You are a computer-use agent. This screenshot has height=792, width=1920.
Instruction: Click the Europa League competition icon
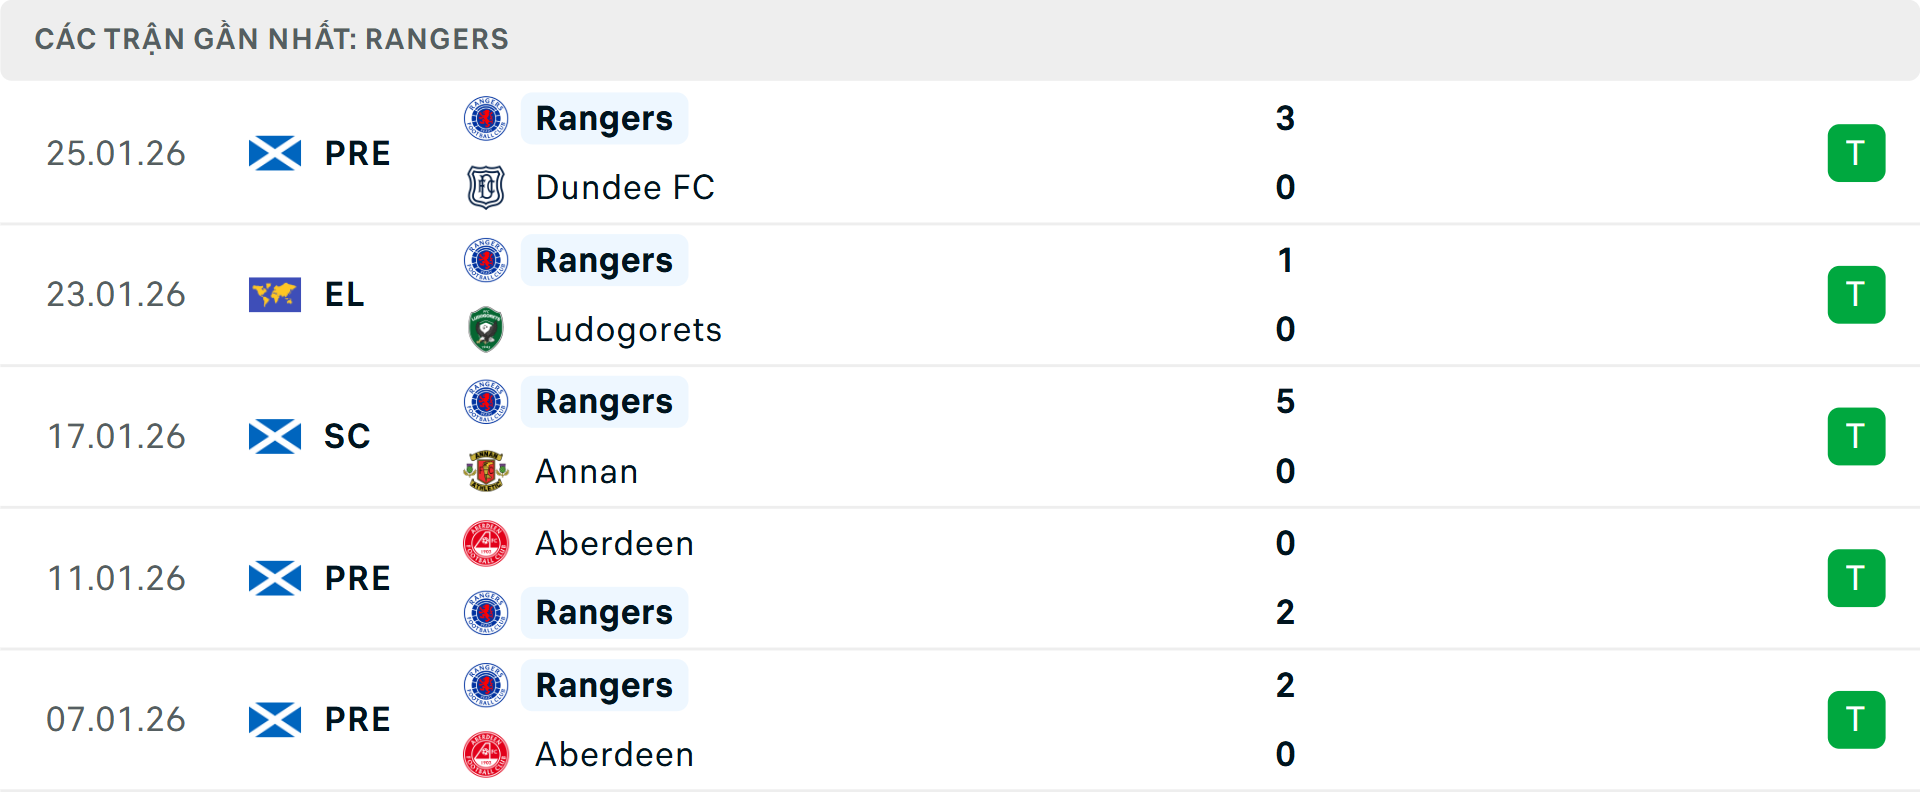[x=273, y=294]
